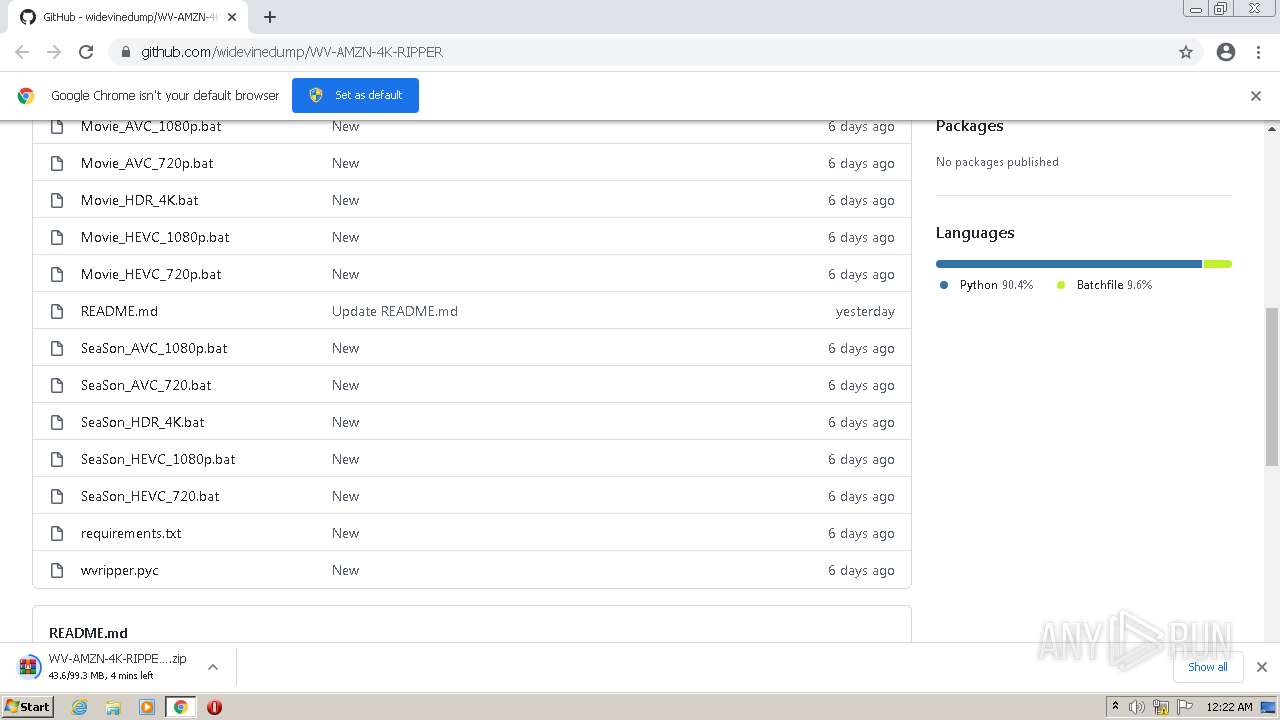Image resolution: width=1280 pixels, height=720 pixels.
Task: Click the Packages heading
Action: tap(969, 126)
